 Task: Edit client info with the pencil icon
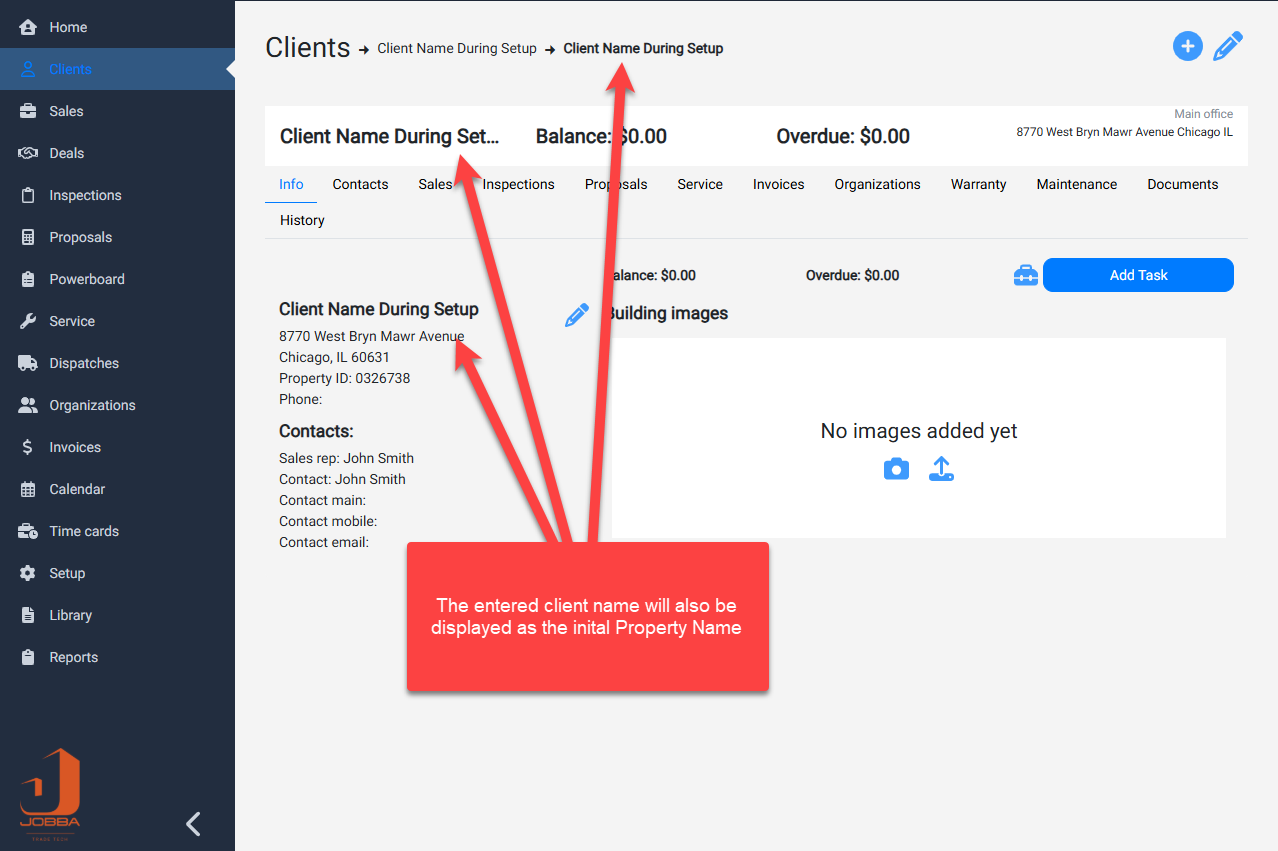tap(577, 316)
